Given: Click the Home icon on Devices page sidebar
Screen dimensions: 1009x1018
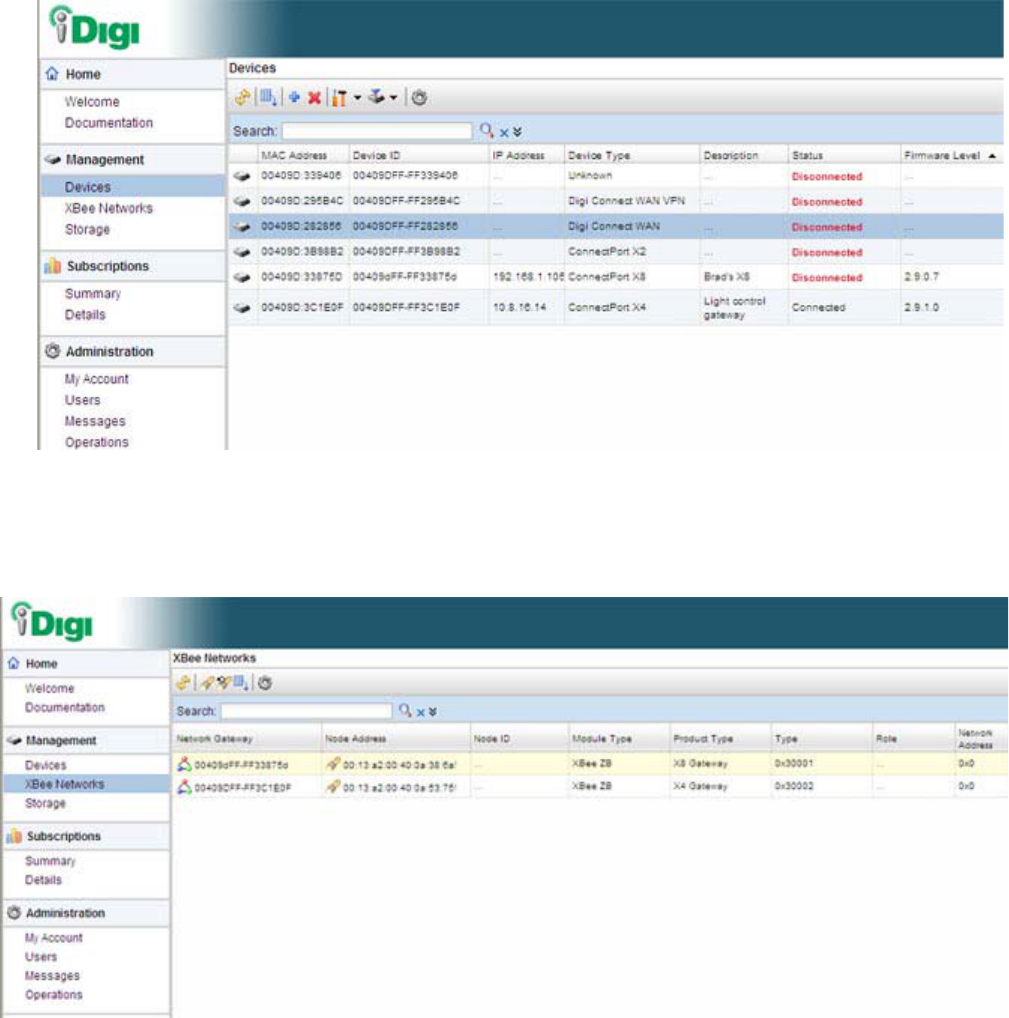Looking at the screenshot, I should (52, 73).
